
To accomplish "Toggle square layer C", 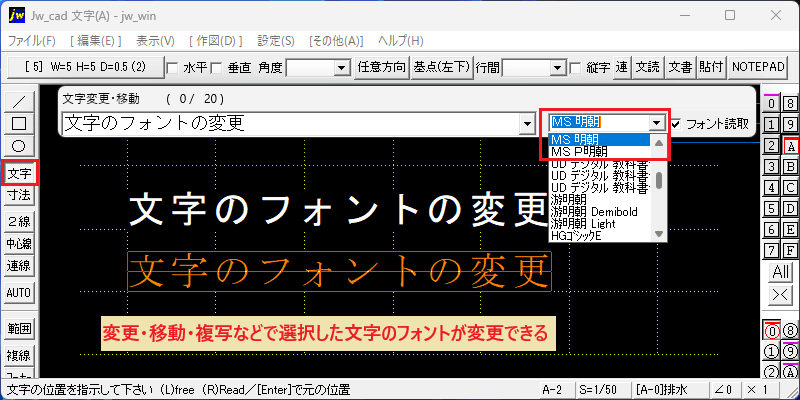I will [x=790, y=187].
